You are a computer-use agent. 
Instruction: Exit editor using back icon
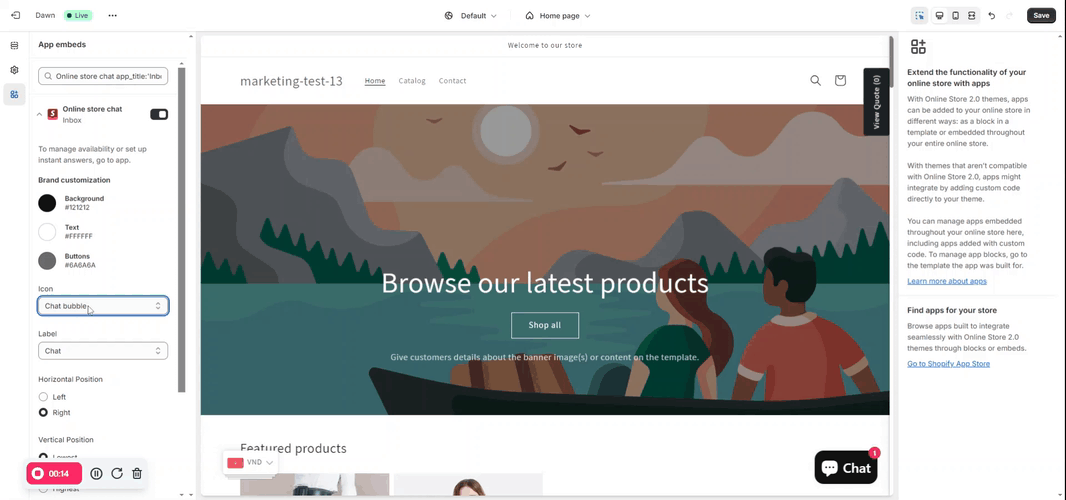pos(16,15)
